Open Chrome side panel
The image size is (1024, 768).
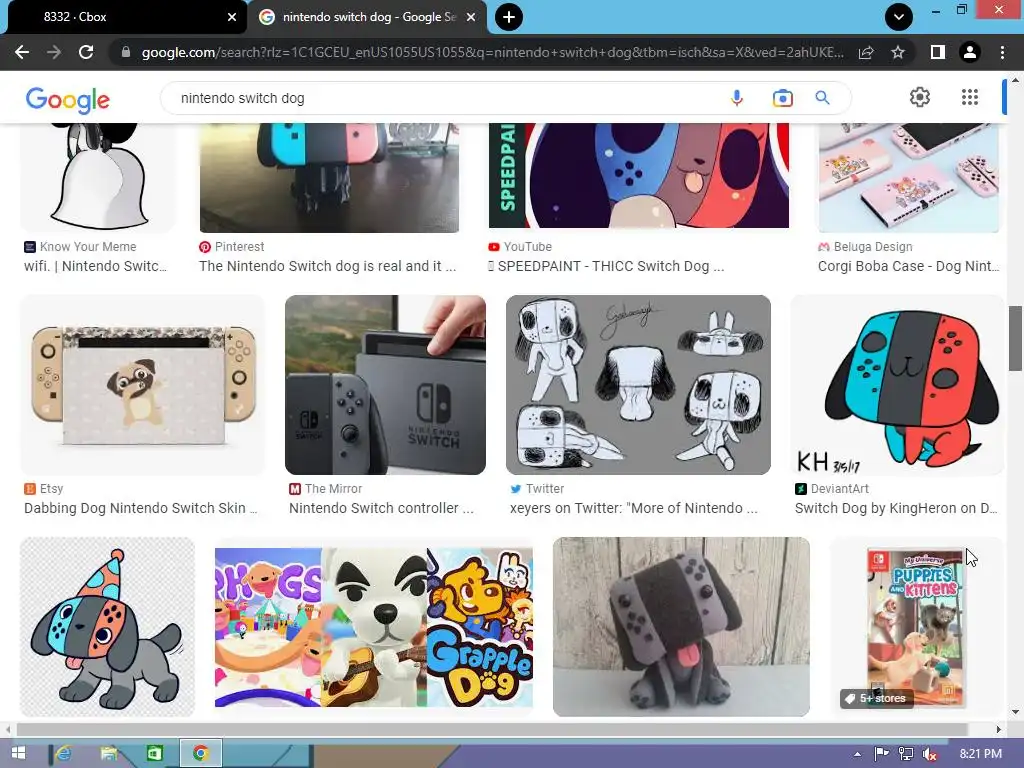pos(938,52)
